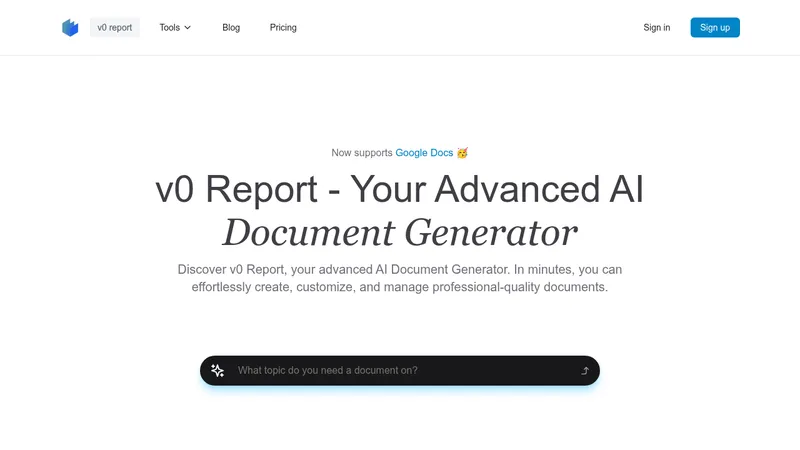Open the Tools menu

(x=175, y=28)
